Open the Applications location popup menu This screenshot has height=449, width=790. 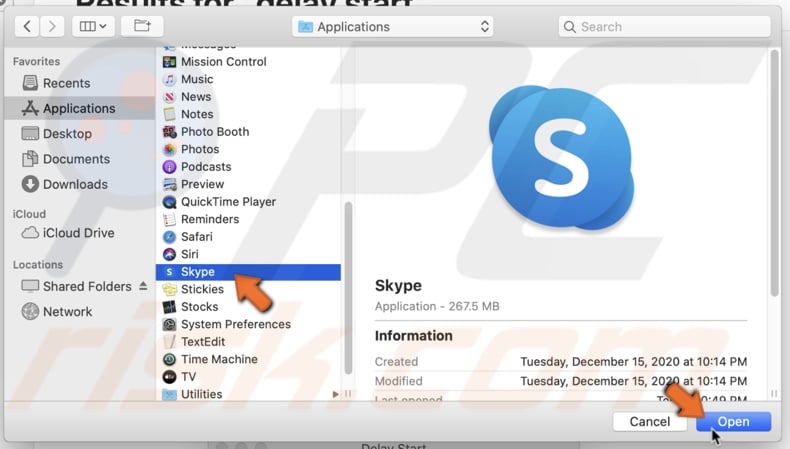pos(392,27)
